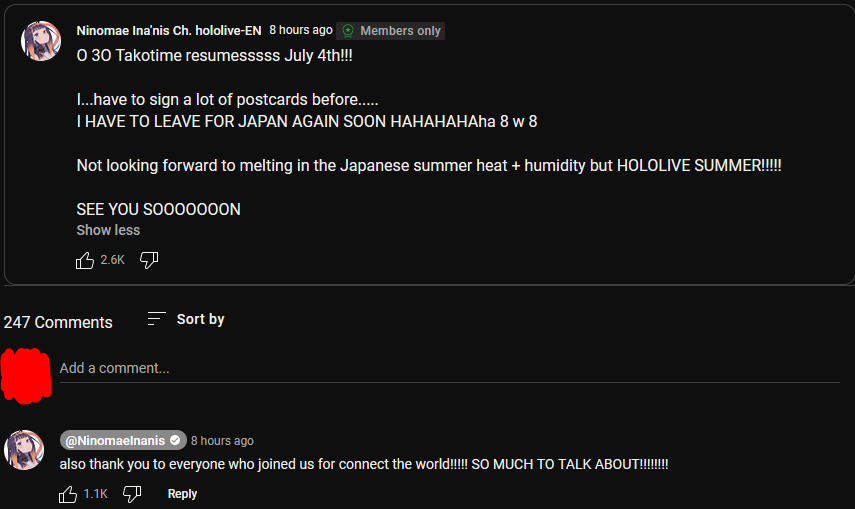Open Ninomae Ina'nis Ch. hololive-EN channel link

pos(168,31)
